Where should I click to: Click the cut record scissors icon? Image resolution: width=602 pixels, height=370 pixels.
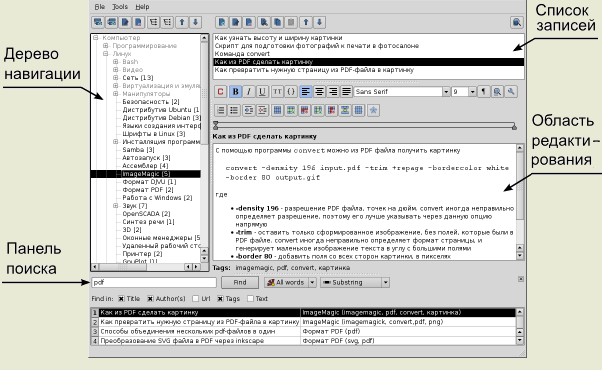264,22
